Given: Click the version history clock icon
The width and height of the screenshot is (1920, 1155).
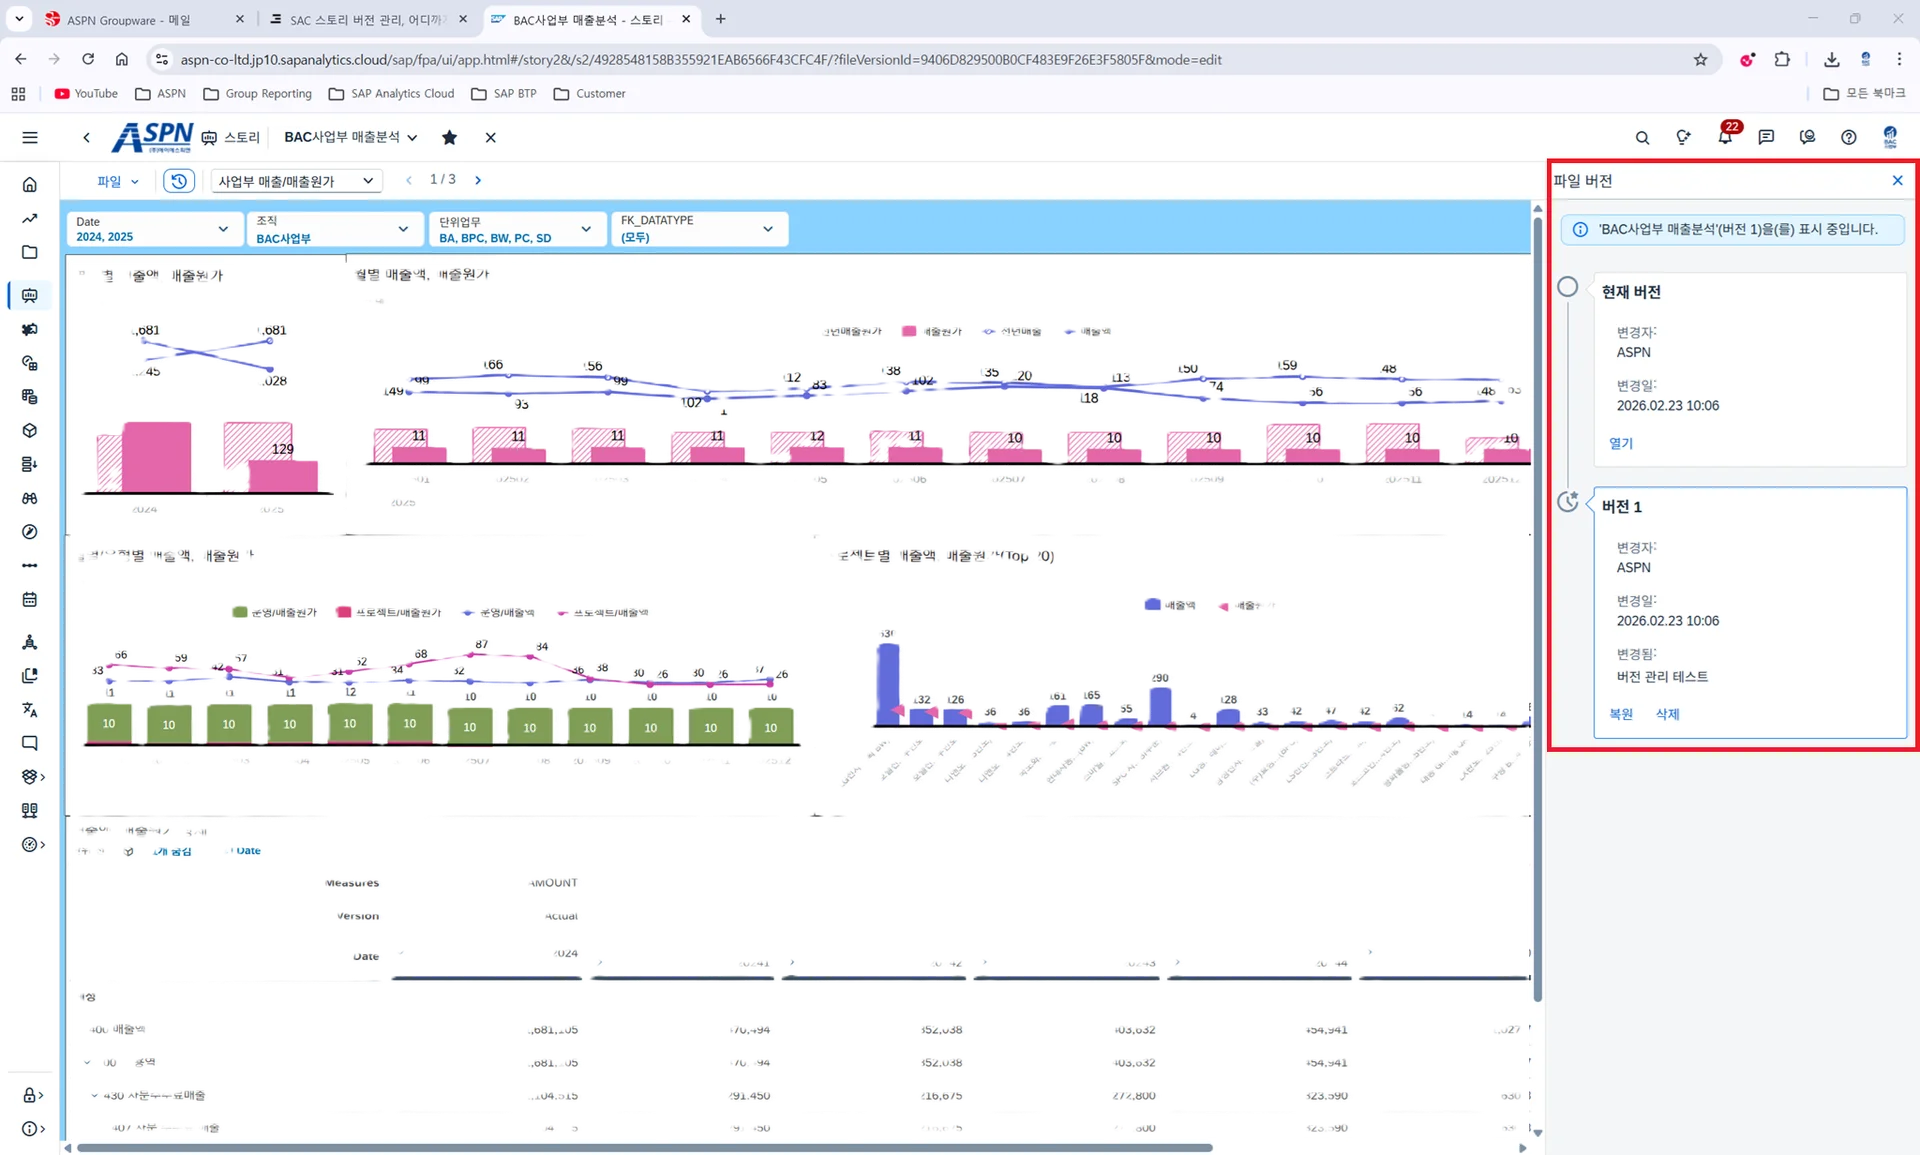Looking at the screenshot, I should [x=178, y=181].
